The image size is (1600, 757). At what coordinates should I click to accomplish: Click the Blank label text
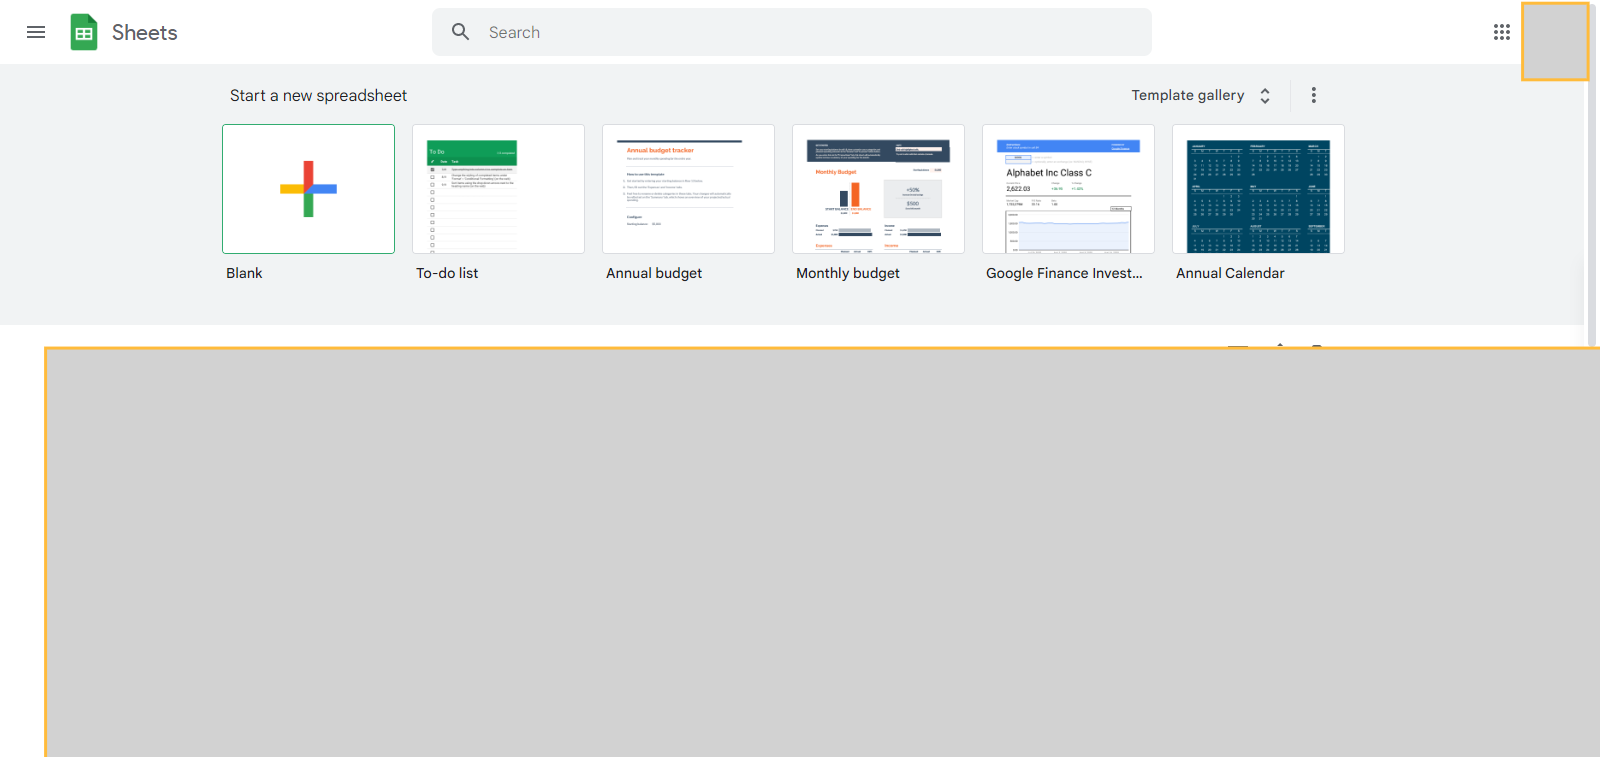(244, 273)
